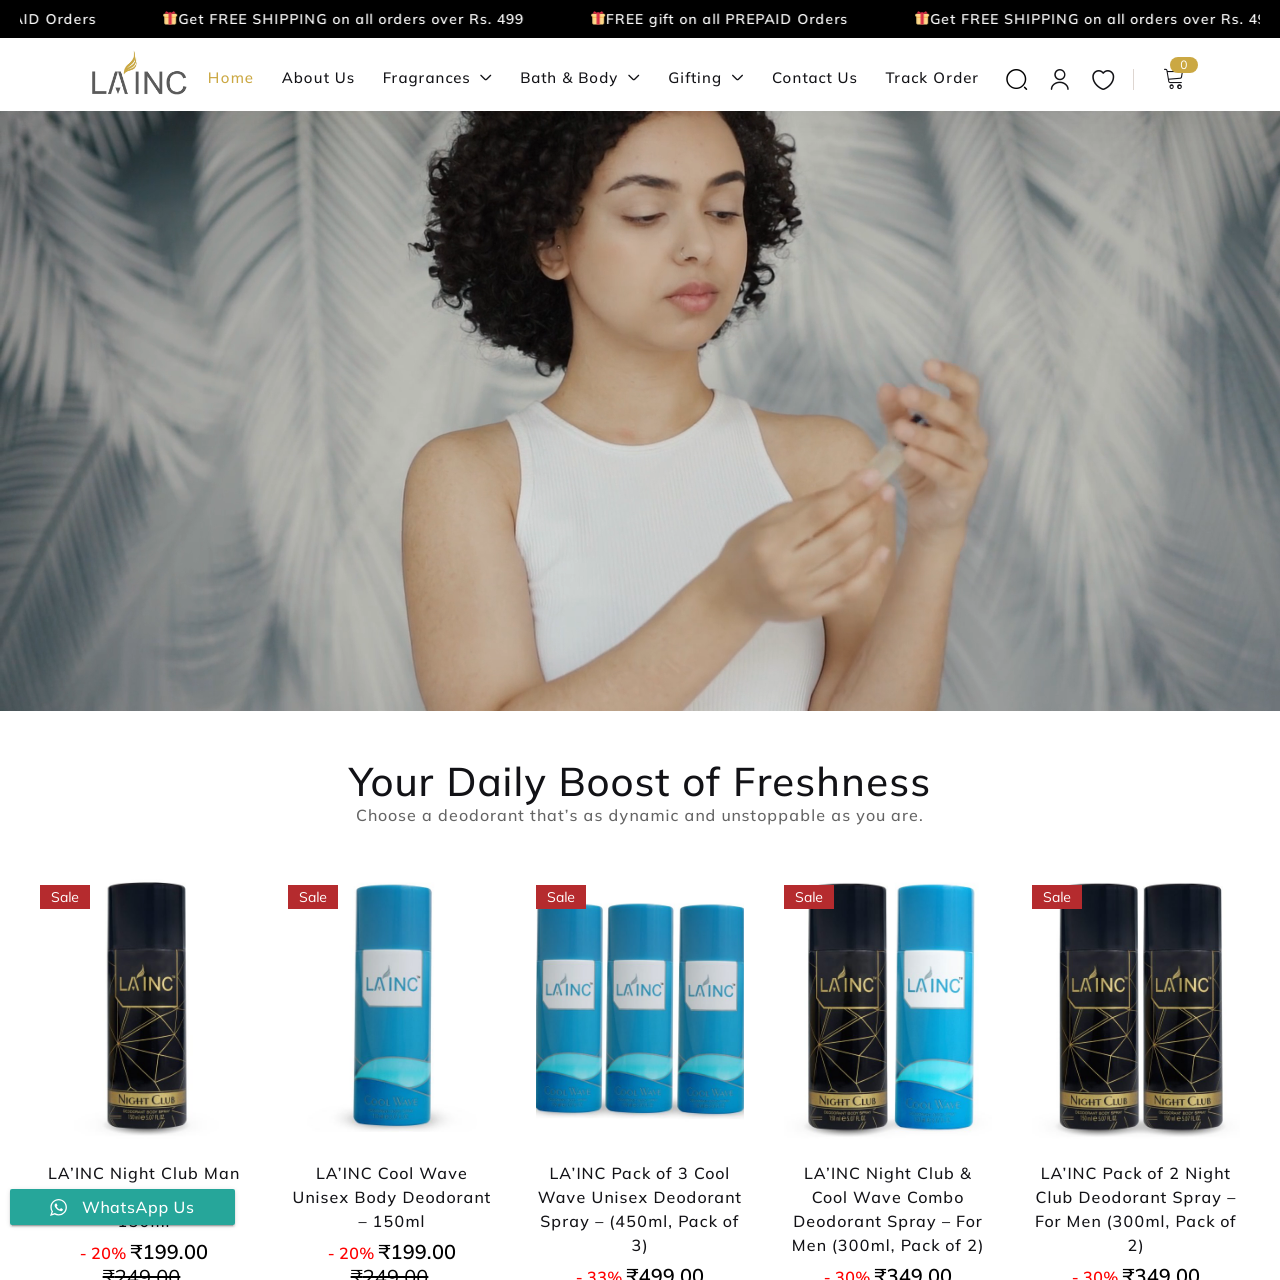Open the Contact Us page
The width and height of the screenshot is (1280, 1280).
(x=814, y=78)
